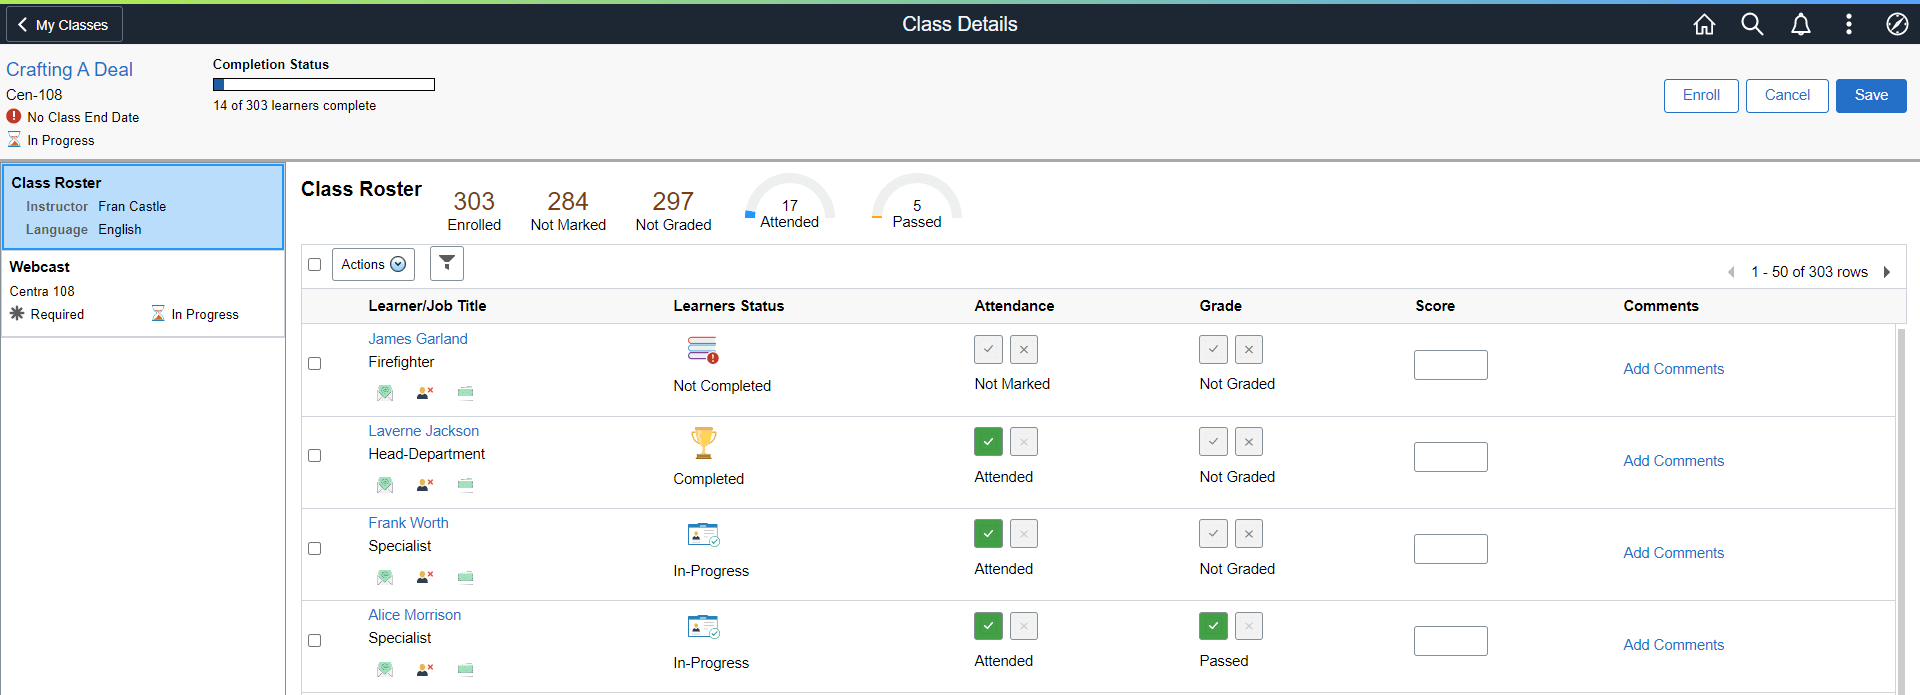Mark Laverne Jackson as not attended
This screenshot has height=695, width=1920.
(x=1024, y=441)
